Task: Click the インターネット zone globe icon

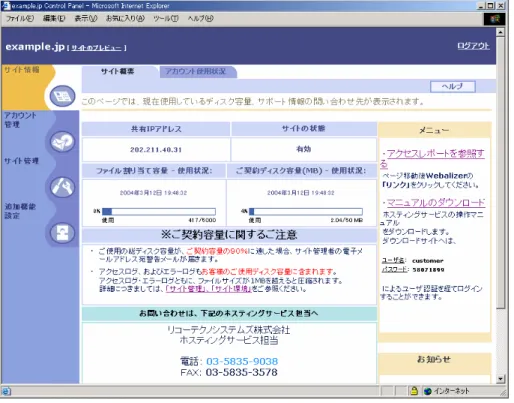Action: 428,391
